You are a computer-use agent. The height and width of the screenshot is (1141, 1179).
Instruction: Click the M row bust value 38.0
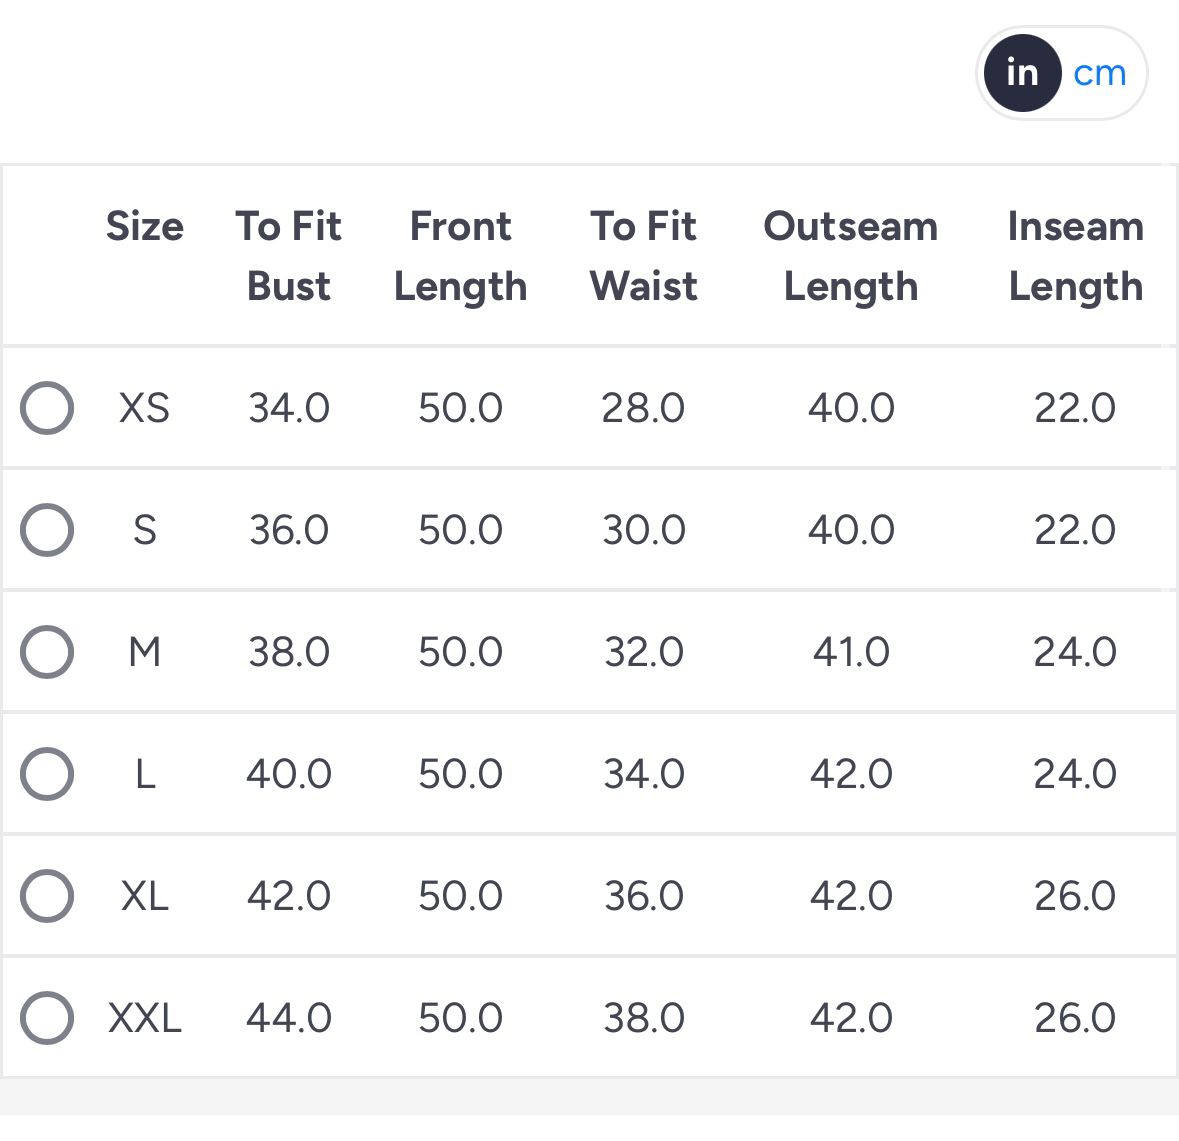(289, 652)
